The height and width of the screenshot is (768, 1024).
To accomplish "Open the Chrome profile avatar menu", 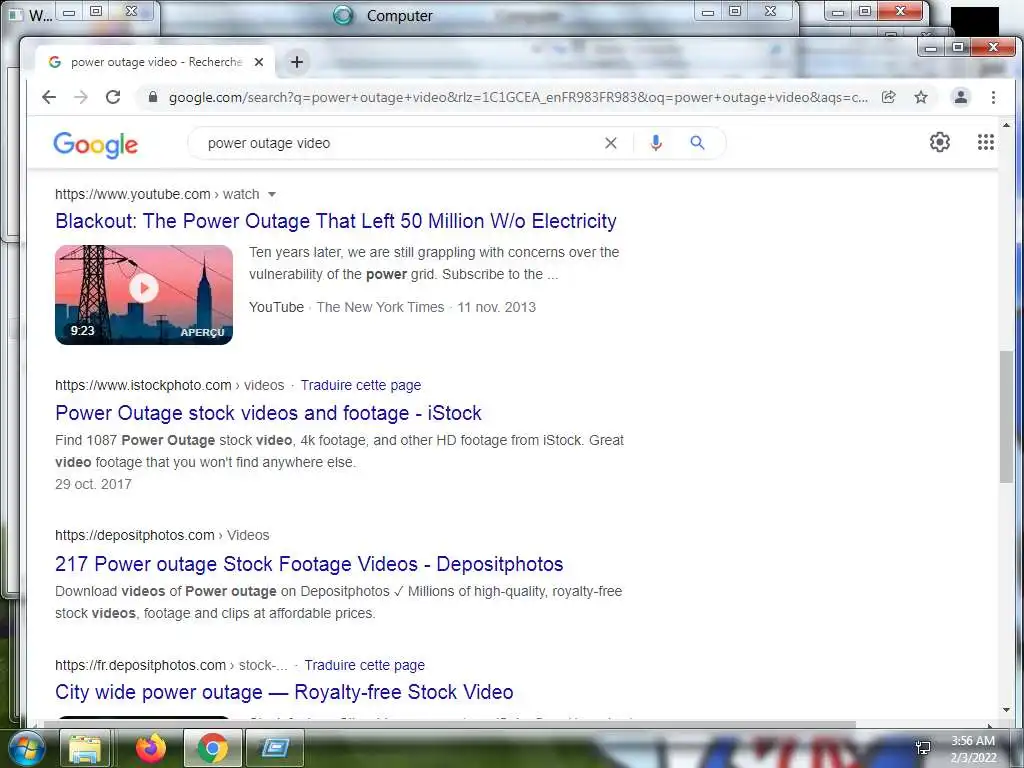I will (x=961, y=97).
